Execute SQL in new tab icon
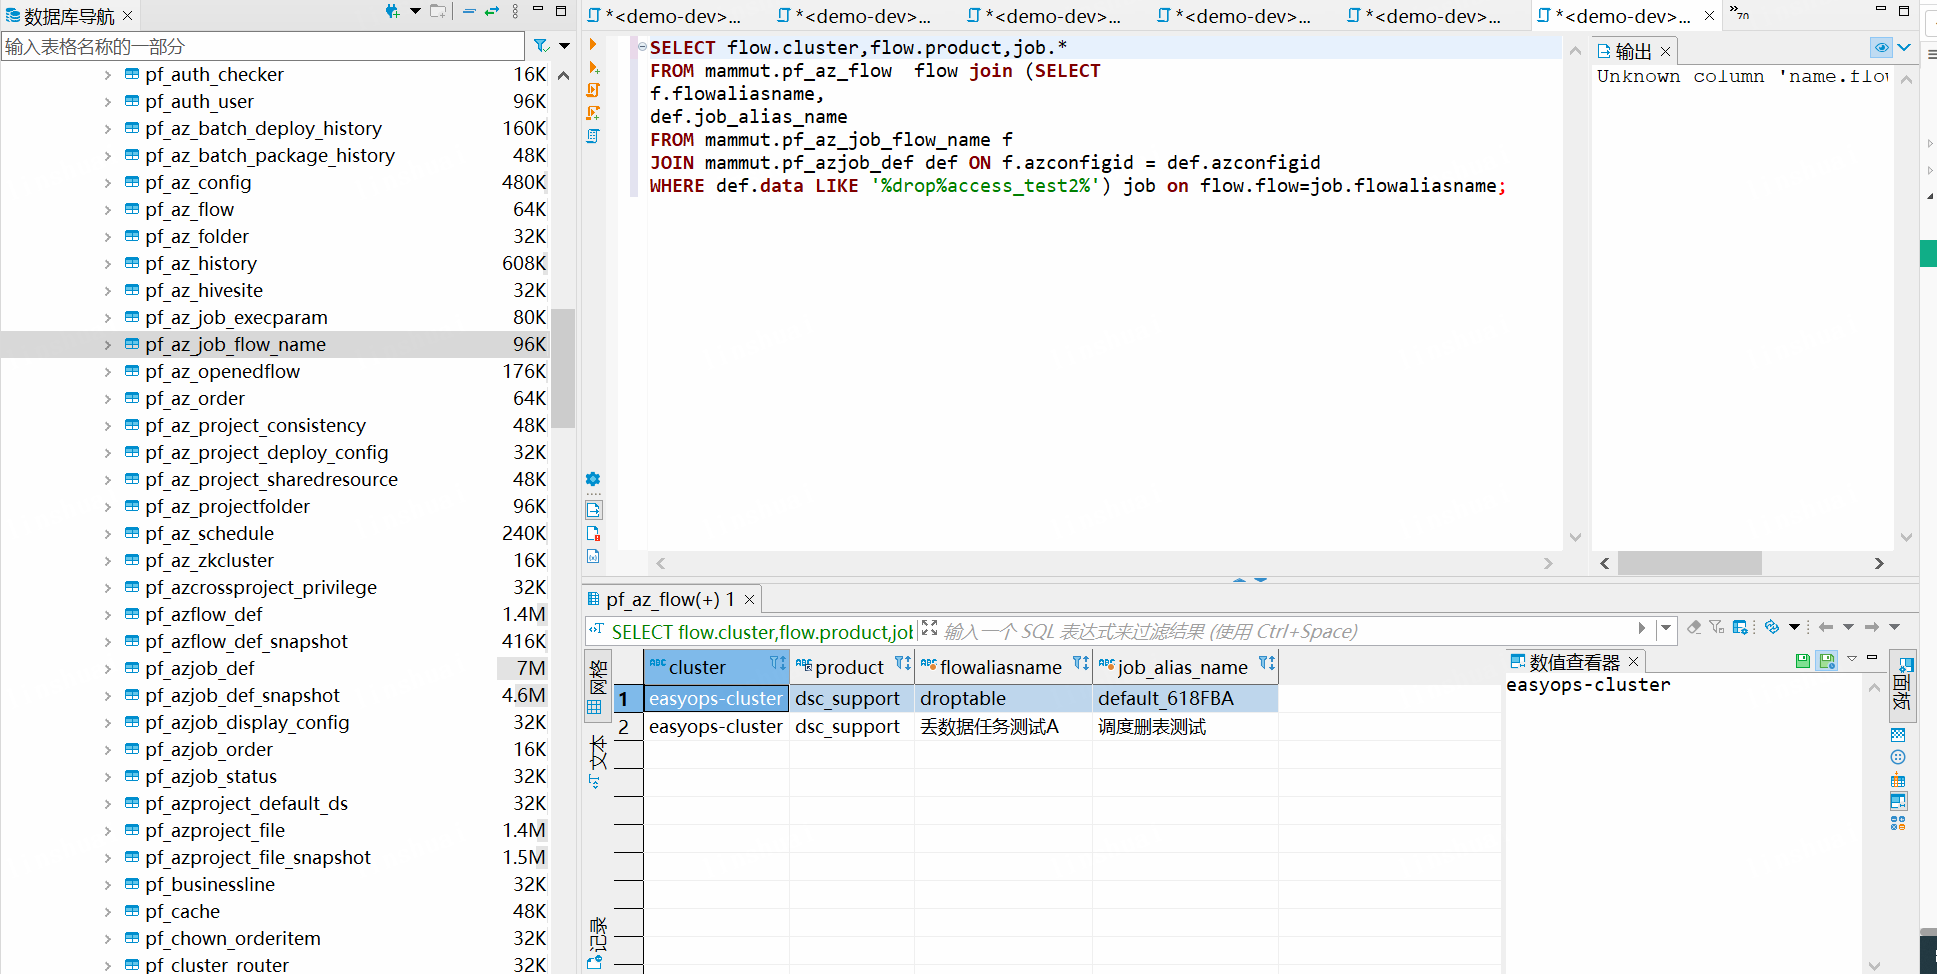This screenshot has height=974, width=1937. (x=593, y=67)
